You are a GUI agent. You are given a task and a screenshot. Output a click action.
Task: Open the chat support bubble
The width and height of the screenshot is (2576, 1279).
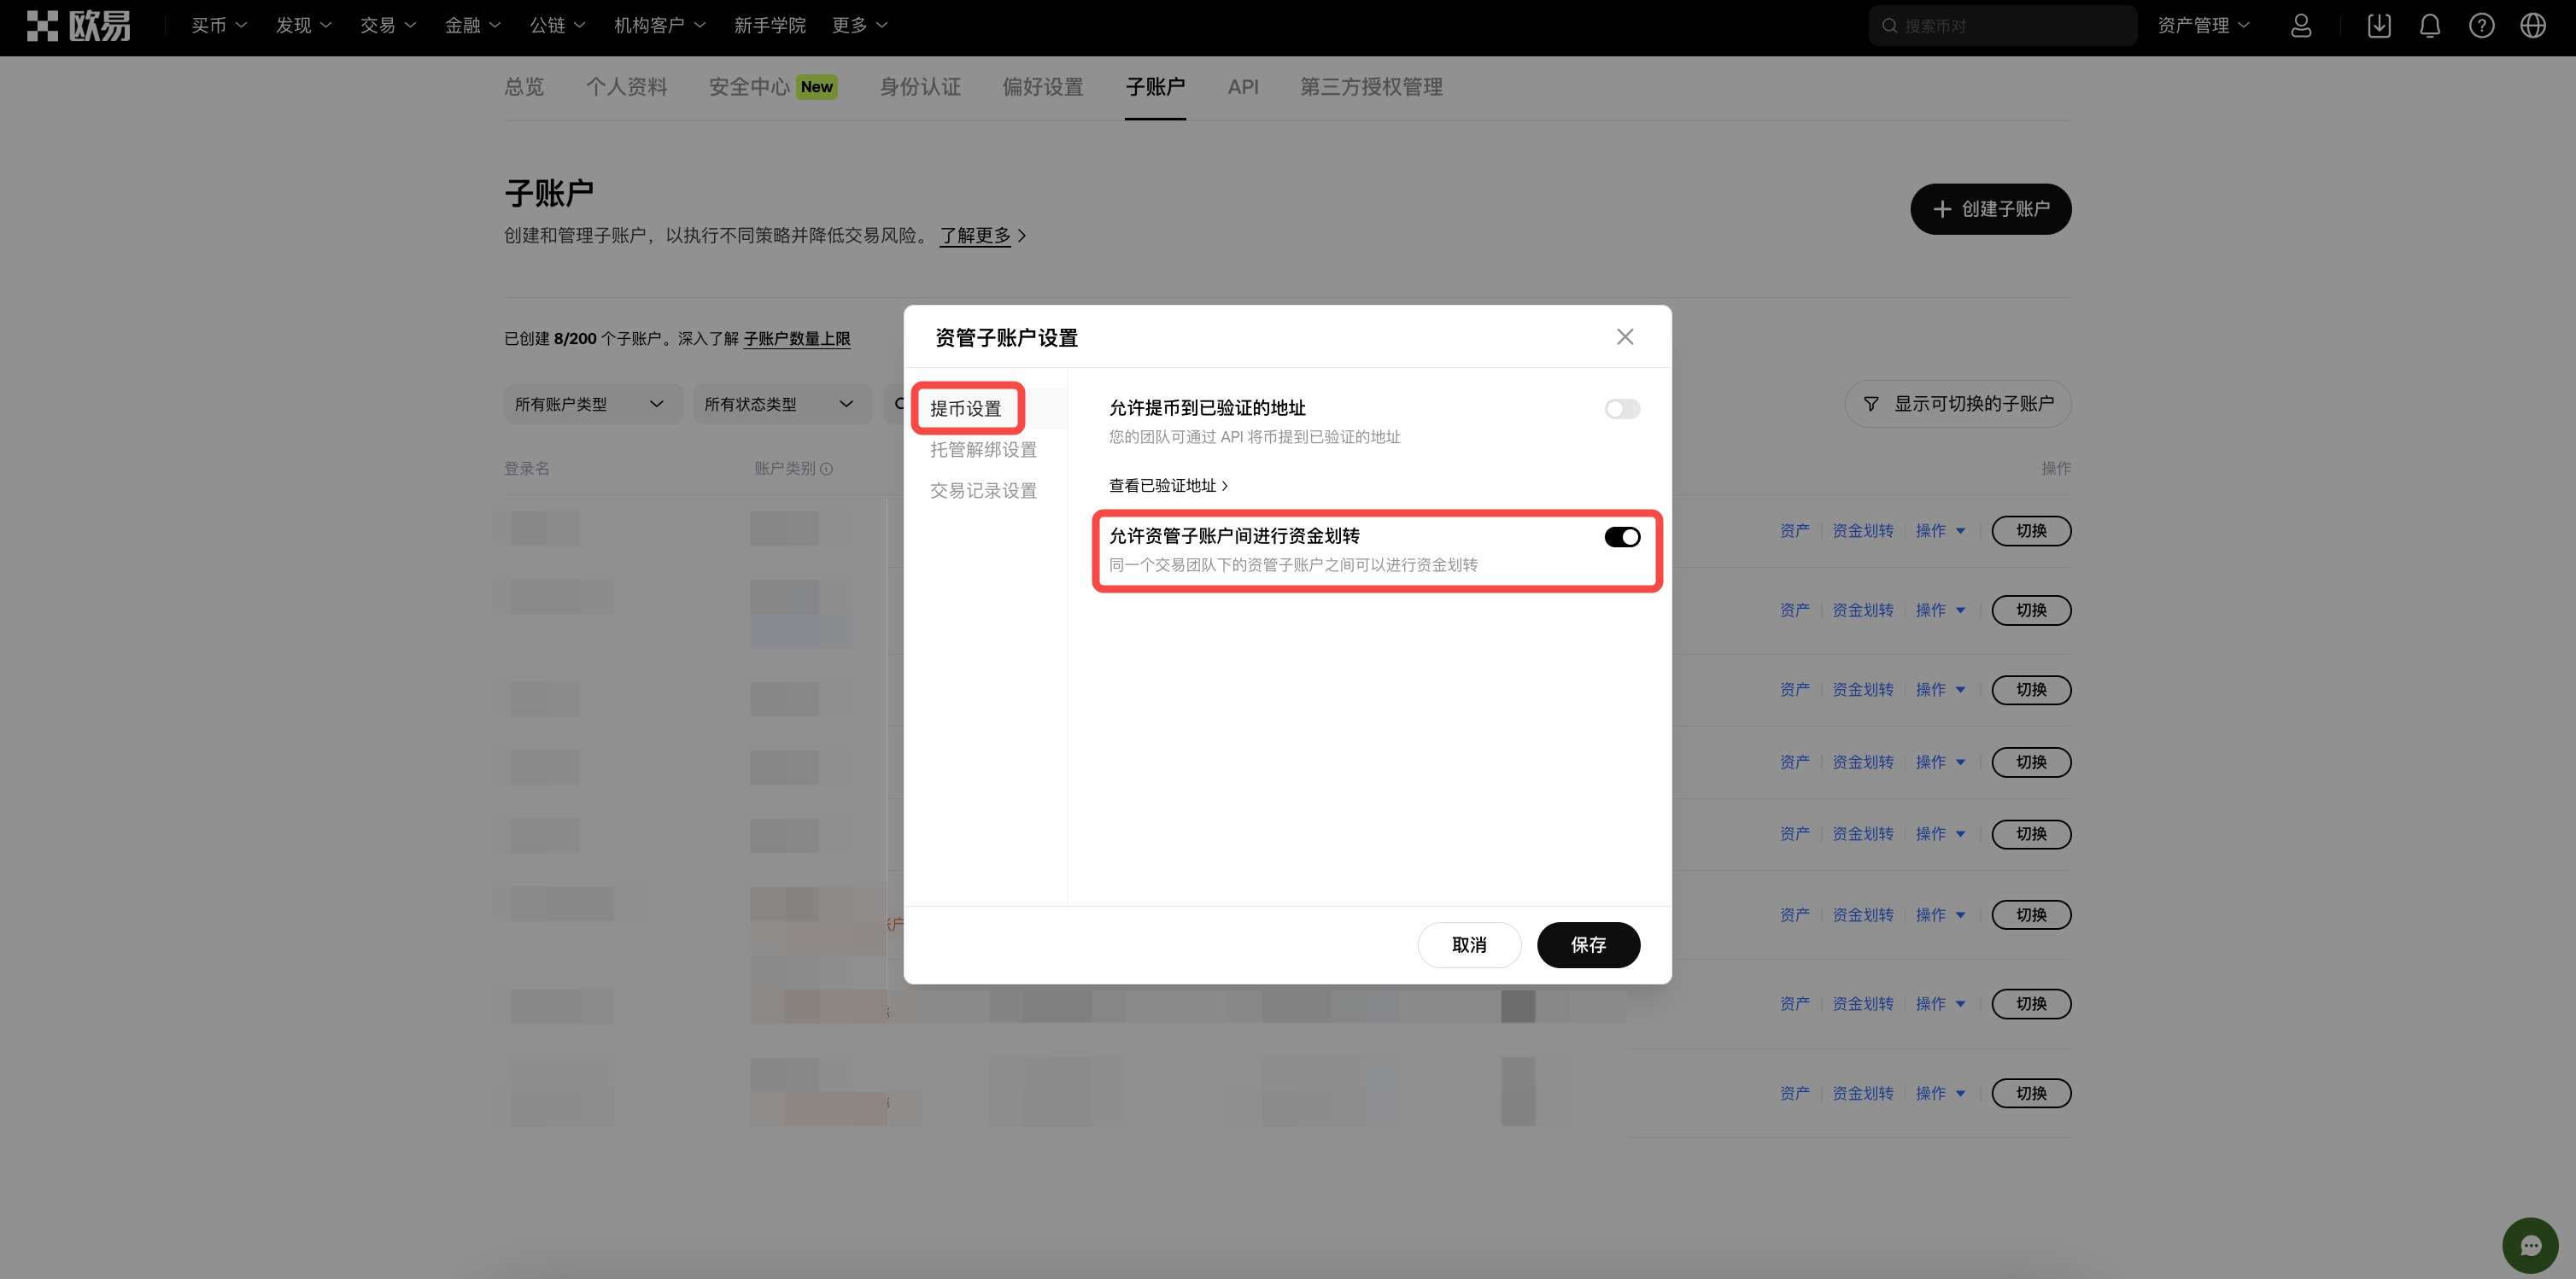tap(2530, 1245)
